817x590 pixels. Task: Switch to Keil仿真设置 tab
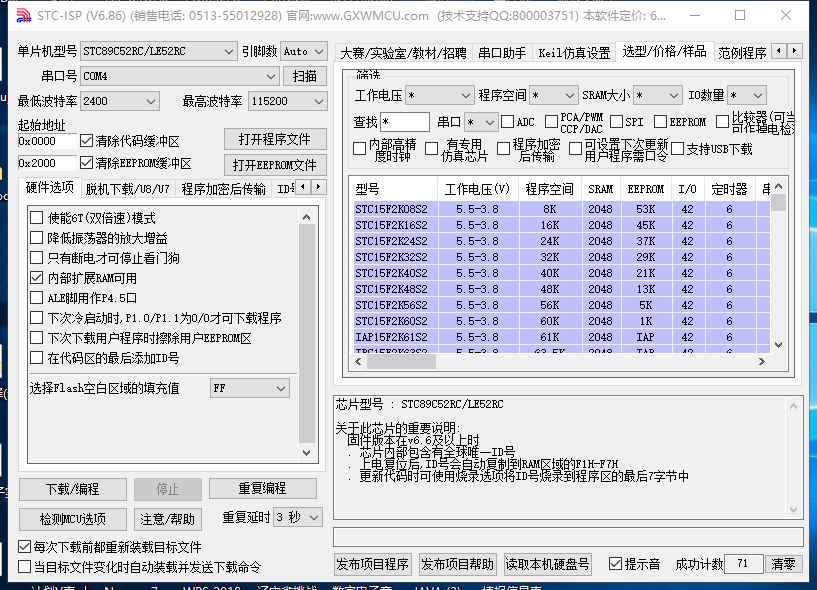574,53
